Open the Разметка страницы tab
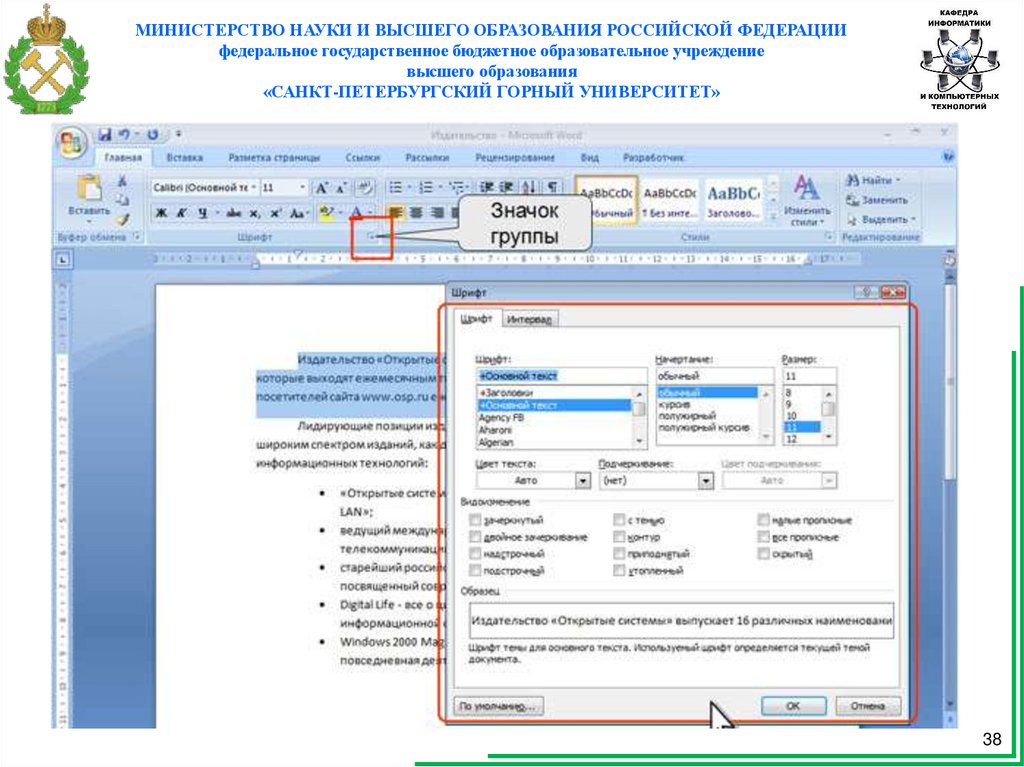The height and width of the screenshot is (767, 1024). (x=274, y=157)
